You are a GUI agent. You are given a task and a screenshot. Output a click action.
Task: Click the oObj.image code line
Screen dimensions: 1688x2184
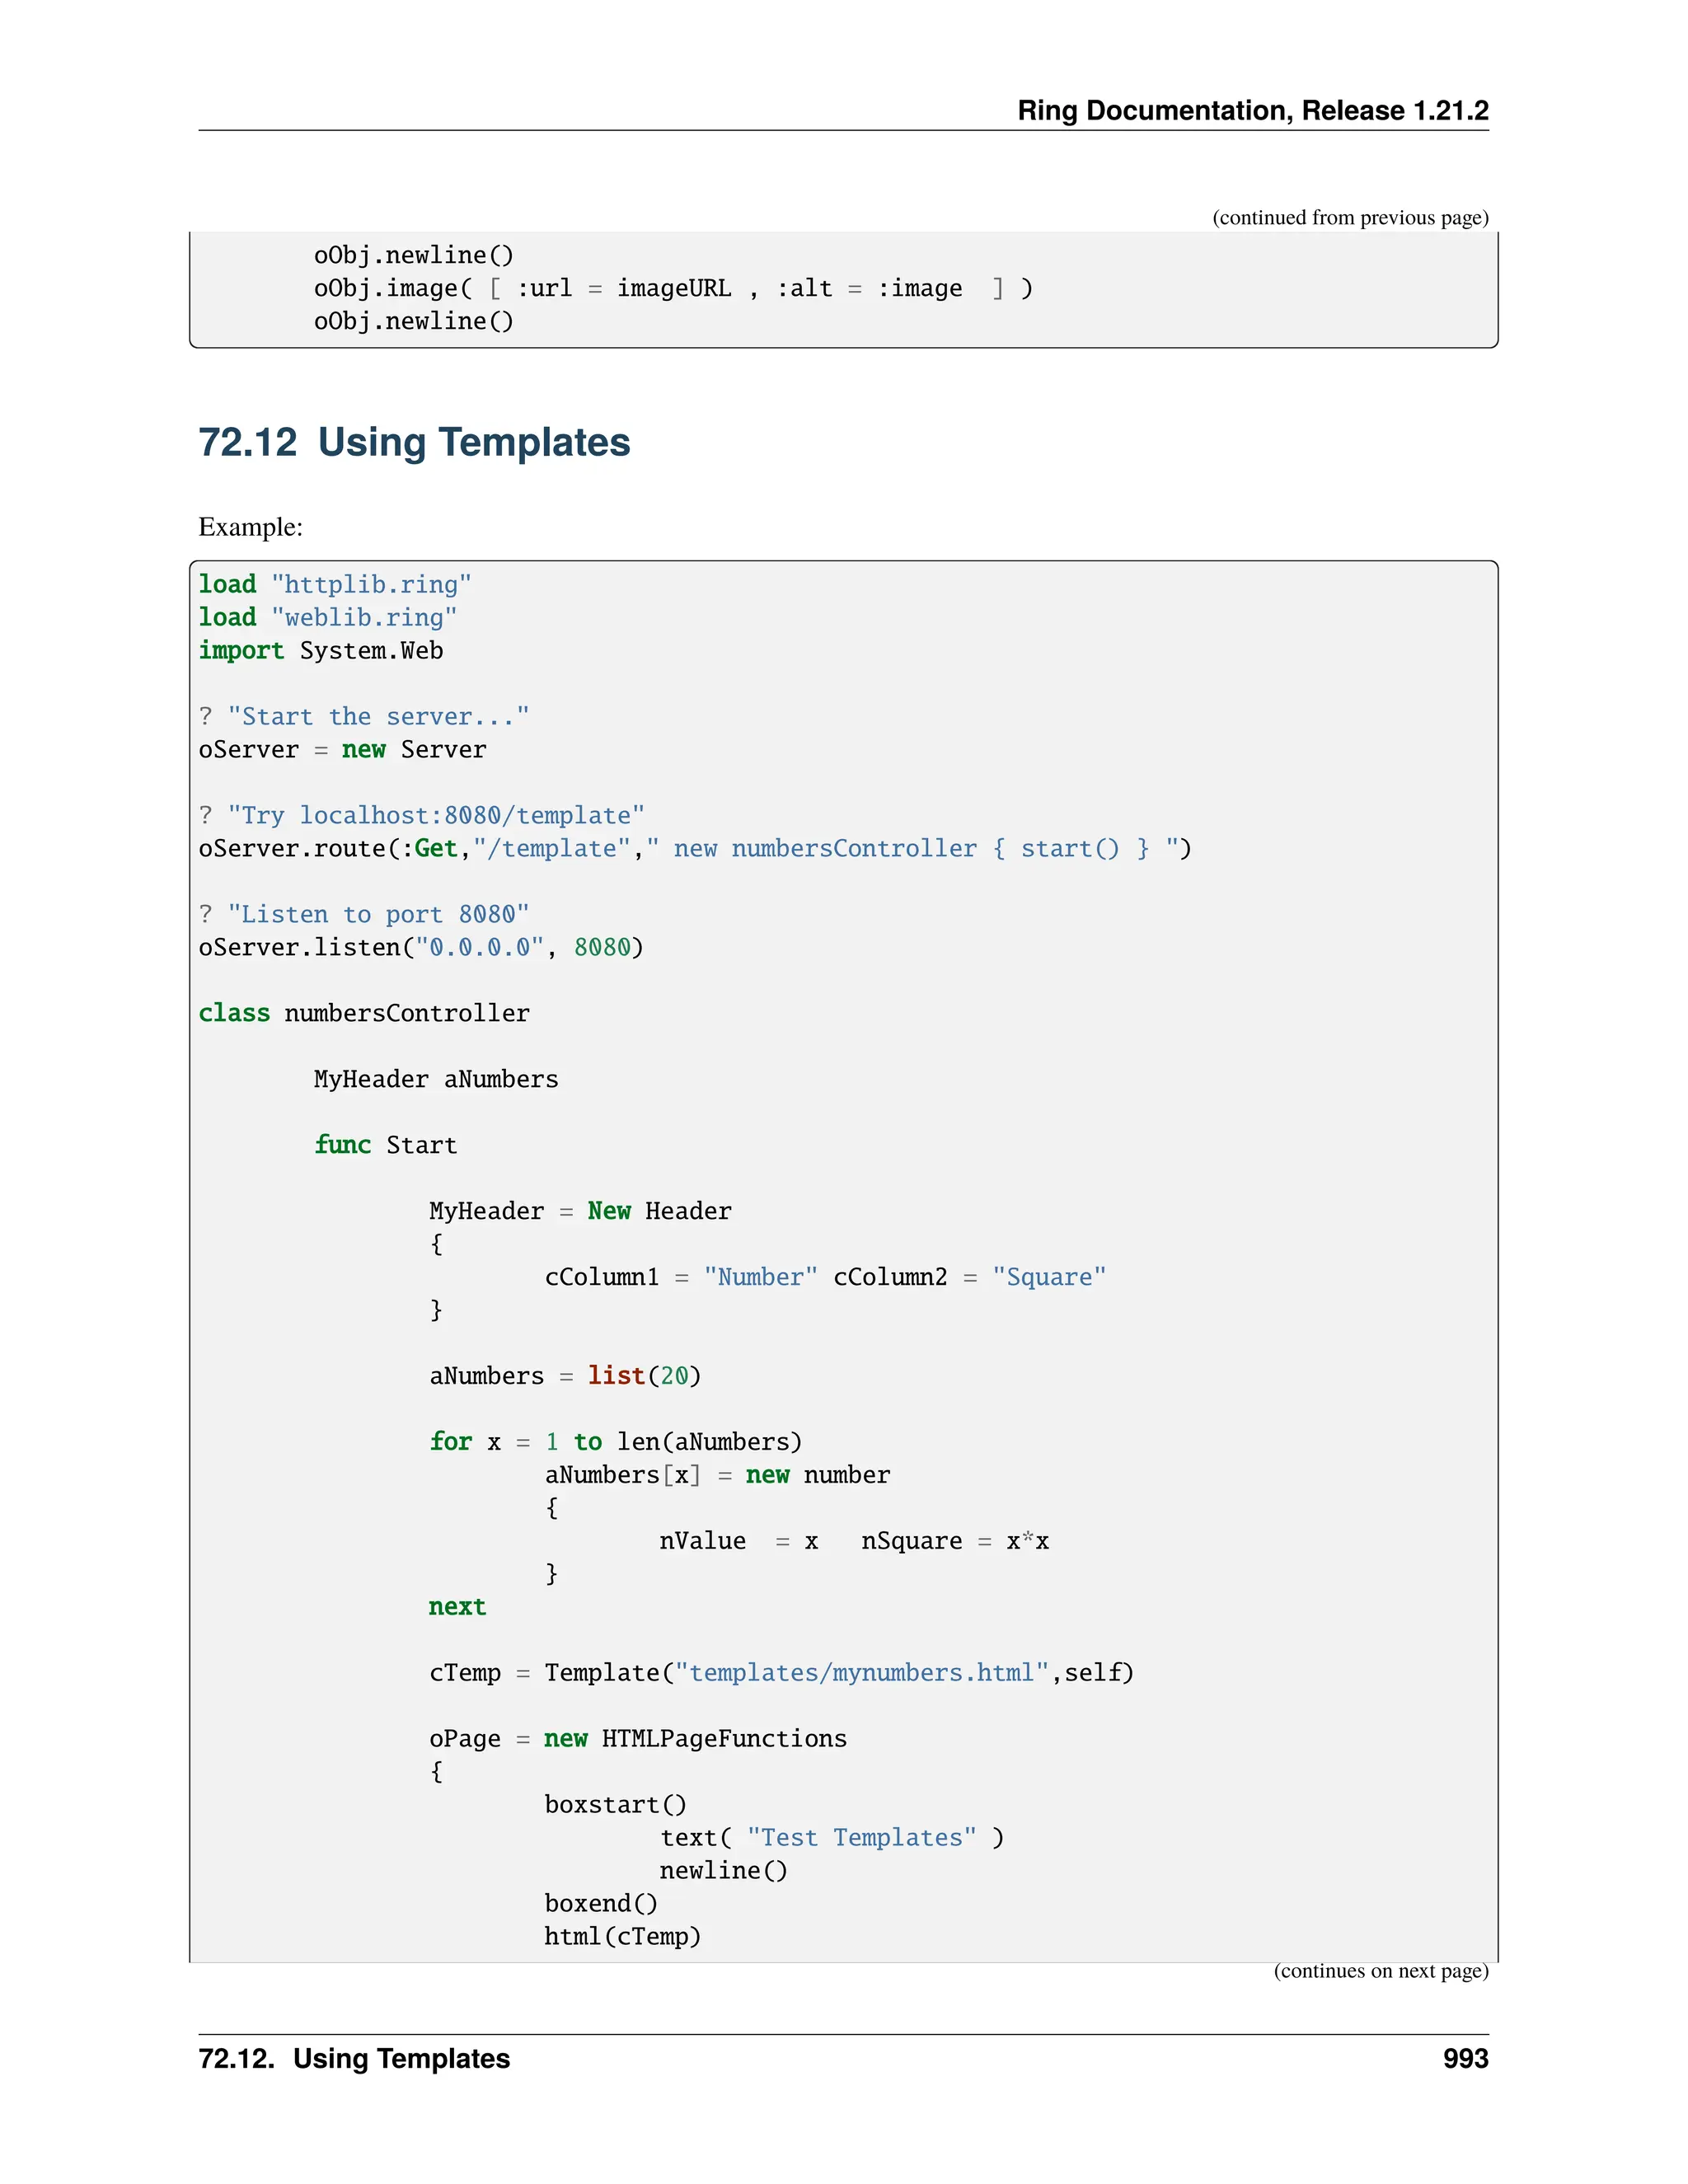coord(672,288)
